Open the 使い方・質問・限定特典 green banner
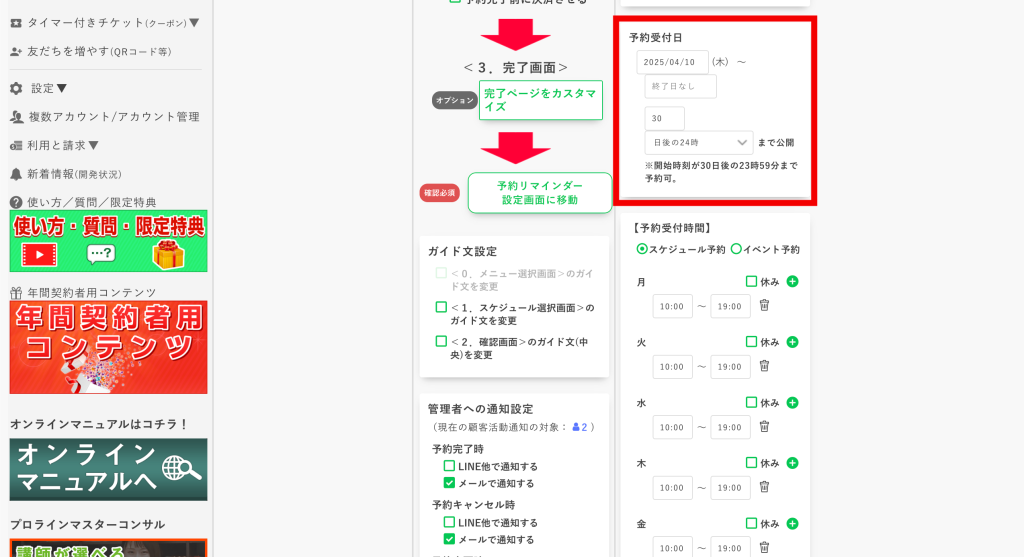This screenshot has height=557, width=1024. 108,241
